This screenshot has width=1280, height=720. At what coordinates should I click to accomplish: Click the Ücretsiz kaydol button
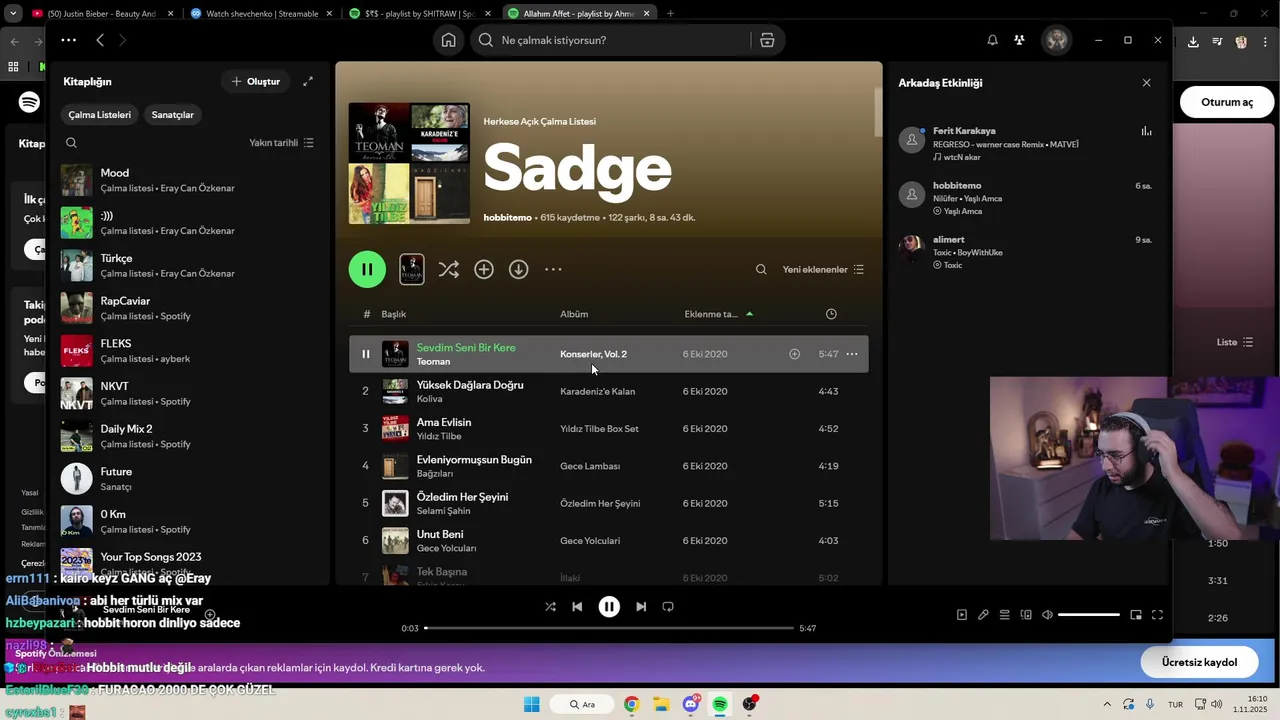tap(1199, 662)
